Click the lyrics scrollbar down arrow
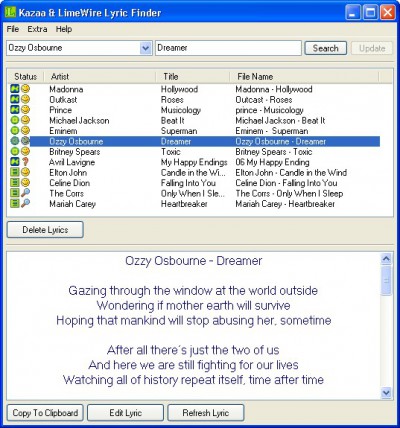Image resolution: width=400 pixels, height=428 pixels. coord(386,393)
